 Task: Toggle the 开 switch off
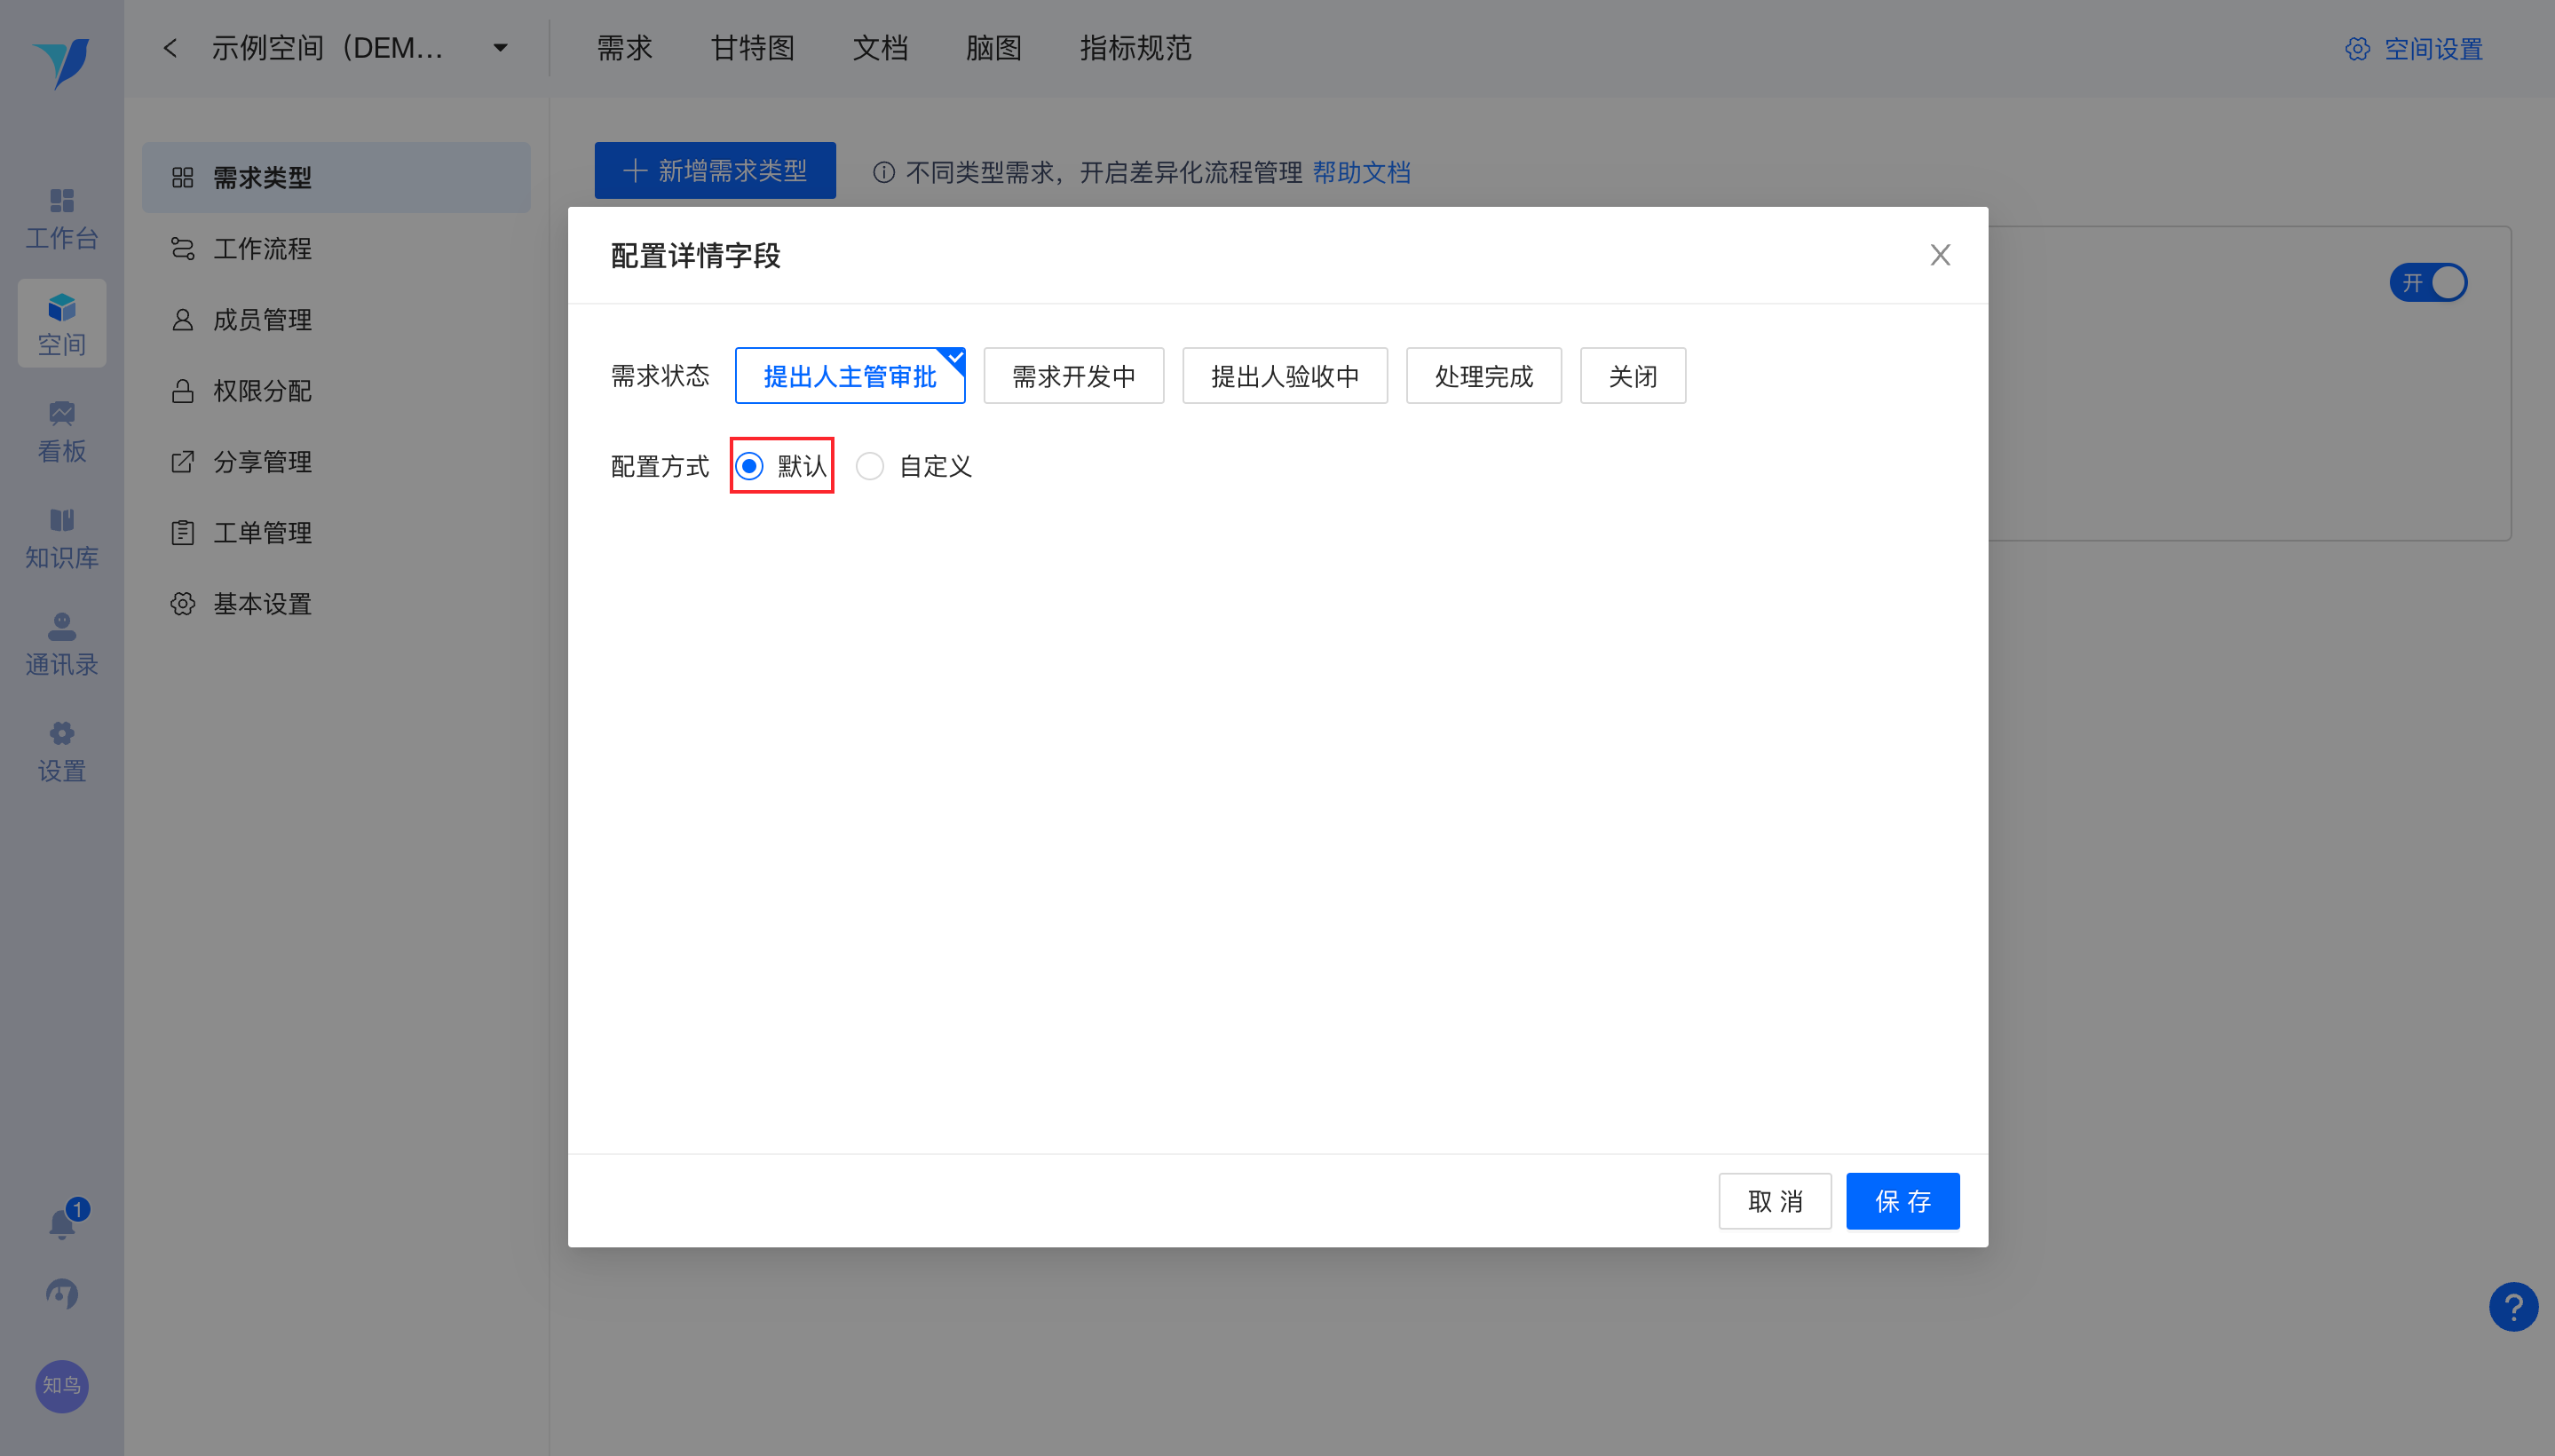(x=2428, y=283)
